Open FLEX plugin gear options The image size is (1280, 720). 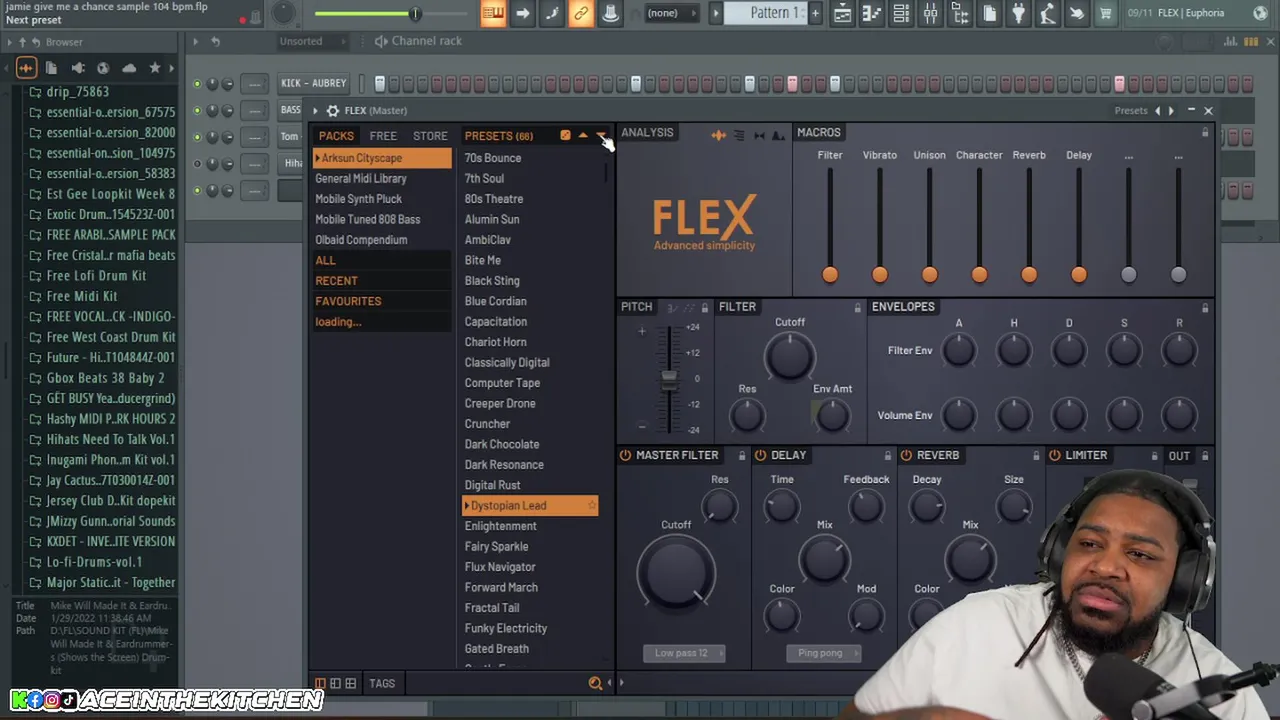(x=333, y=111)
